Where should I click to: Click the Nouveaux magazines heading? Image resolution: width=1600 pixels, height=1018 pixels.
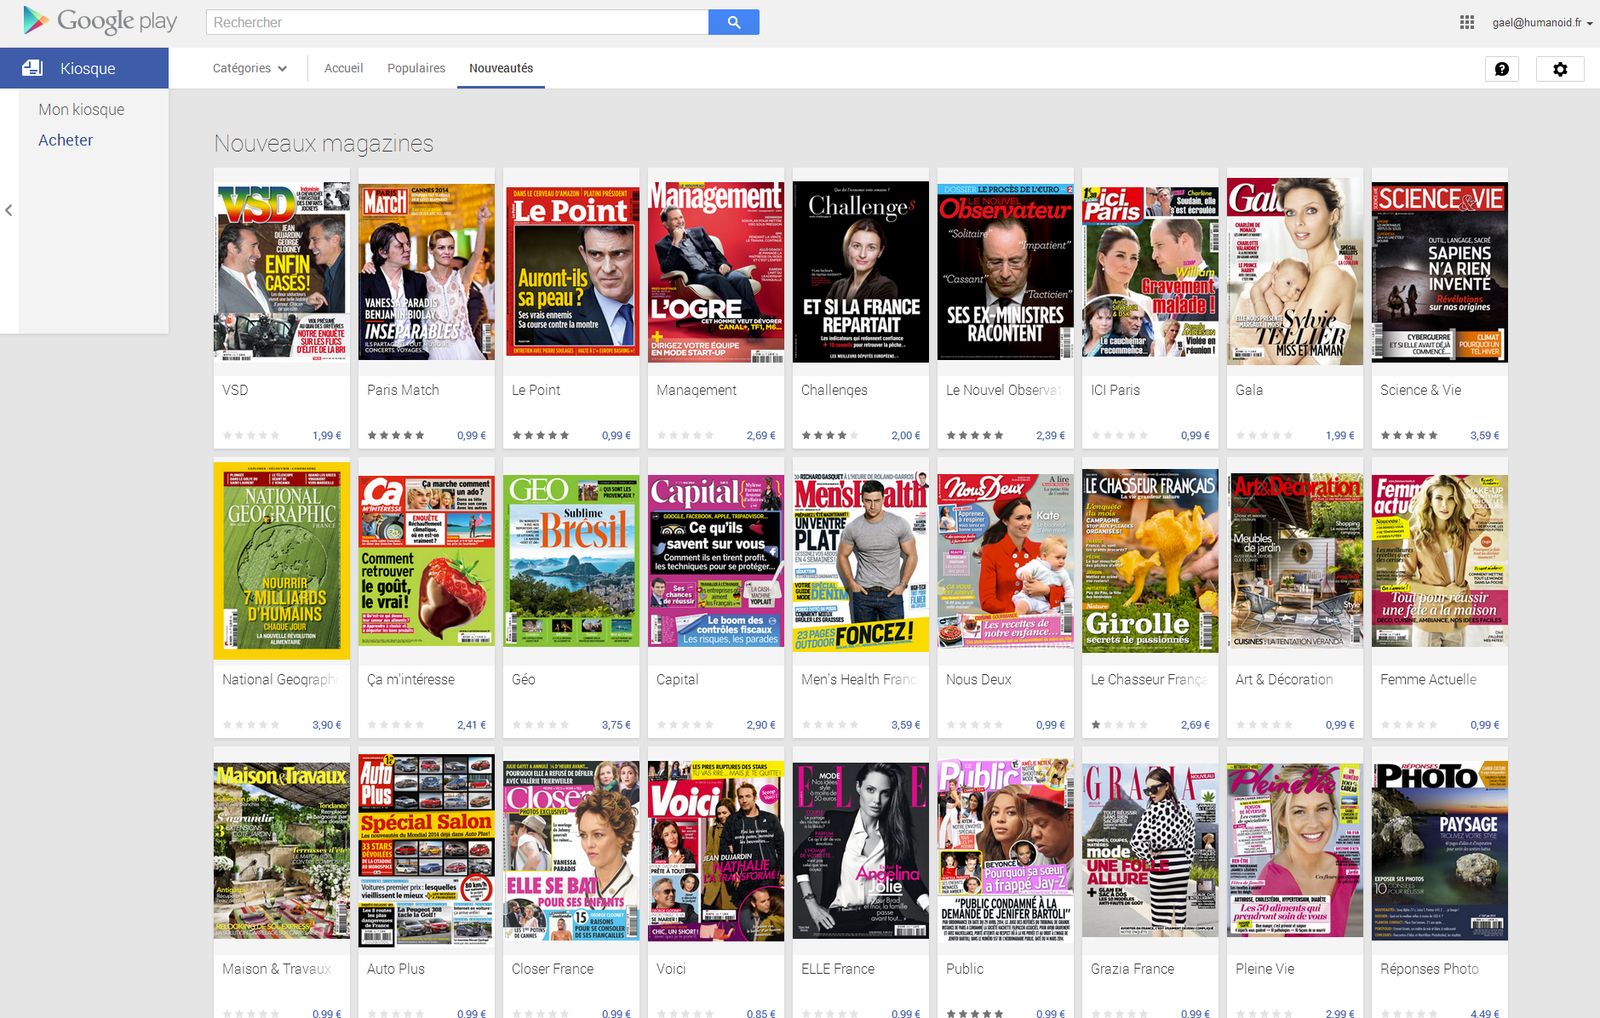click(324, 144)
